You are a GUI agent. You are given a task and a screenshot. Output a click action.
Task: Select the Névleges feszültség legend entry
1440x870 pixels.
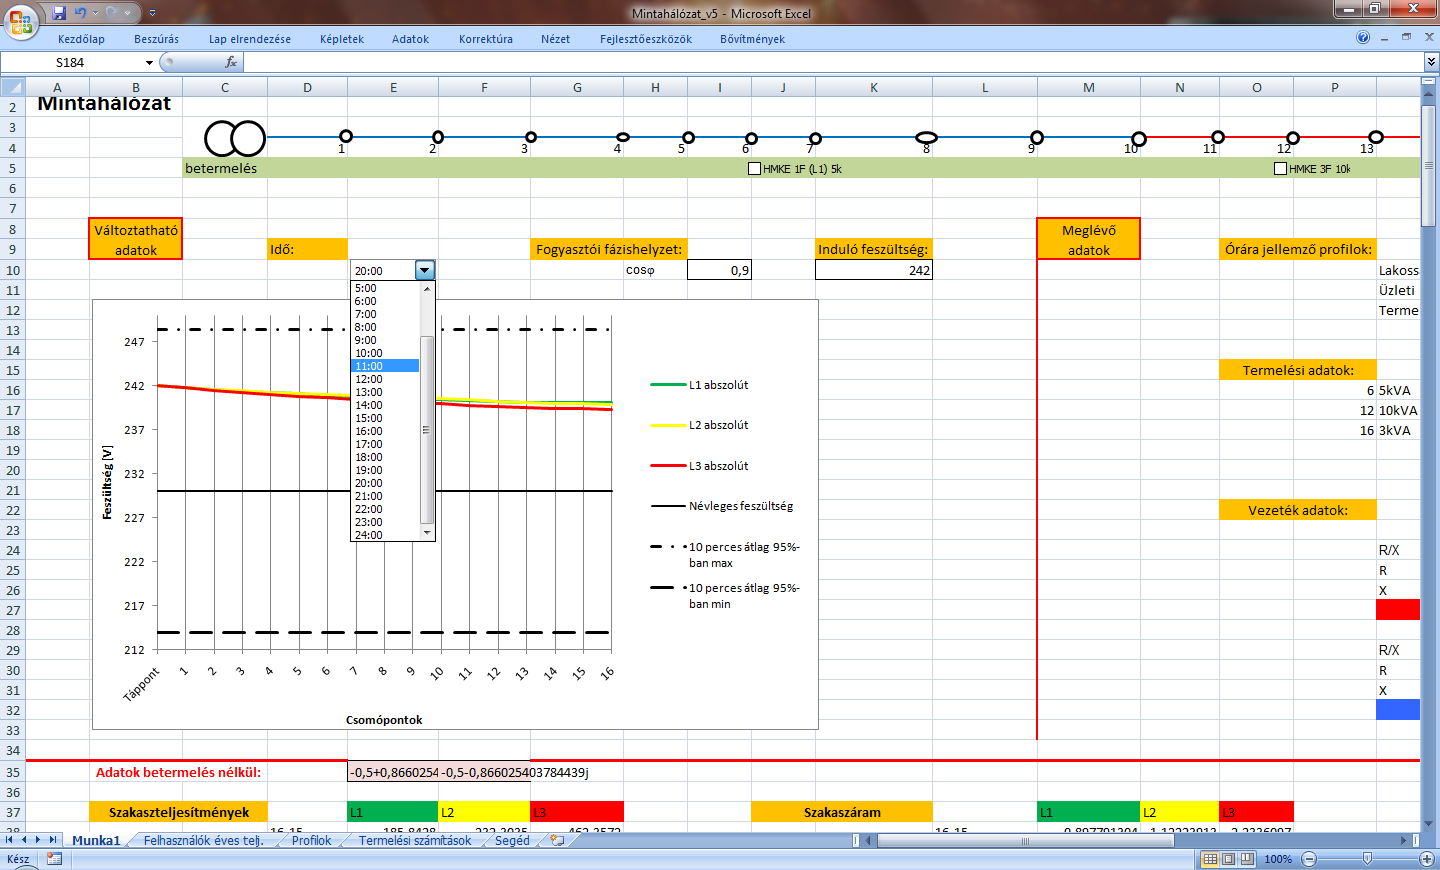[722, 506]
